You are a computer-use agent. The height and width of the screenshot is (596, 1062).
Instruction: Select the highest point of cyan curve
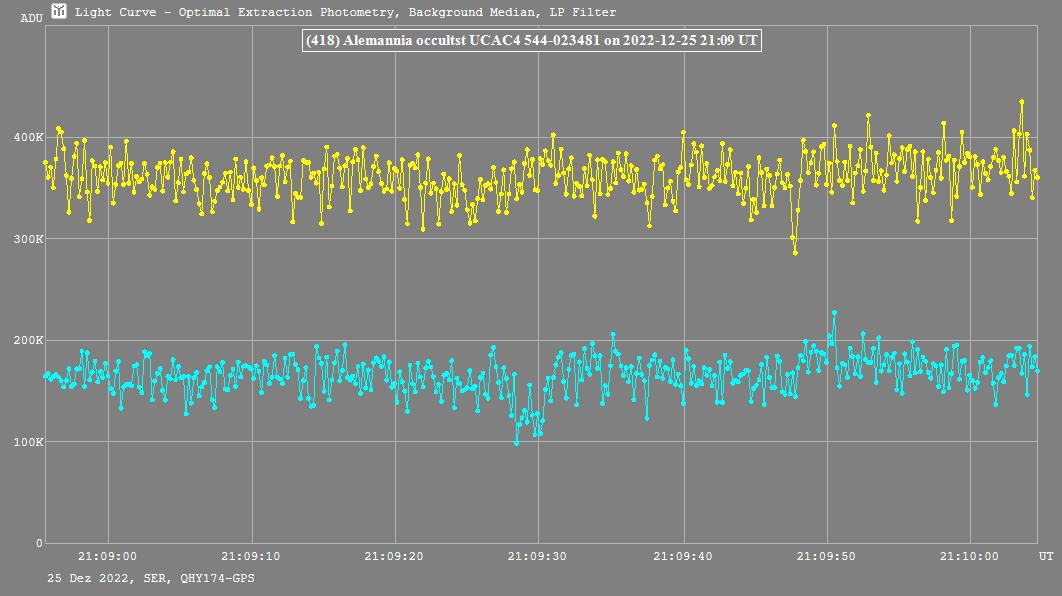click(834, 313)
